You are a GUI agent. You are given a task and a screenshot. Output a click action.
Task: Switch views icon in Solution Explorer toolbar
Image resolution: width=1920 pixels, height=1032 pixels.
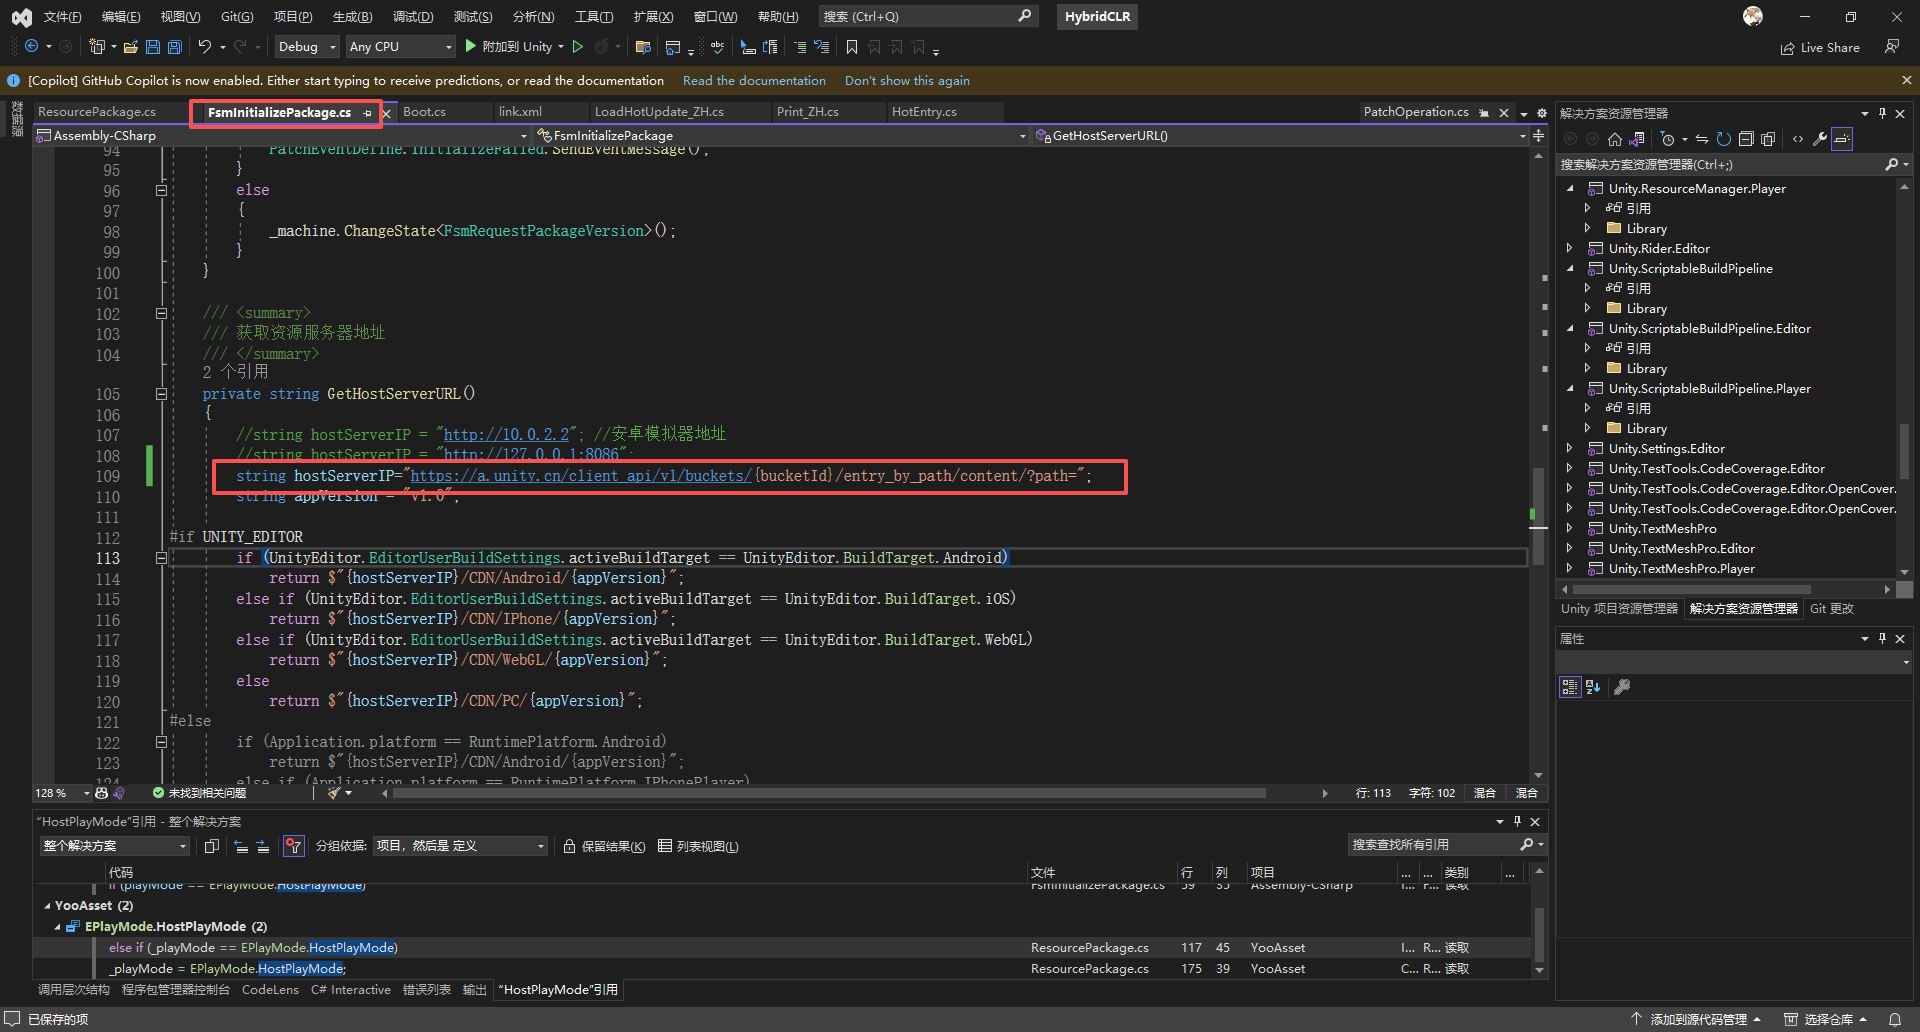(1637, 139)
